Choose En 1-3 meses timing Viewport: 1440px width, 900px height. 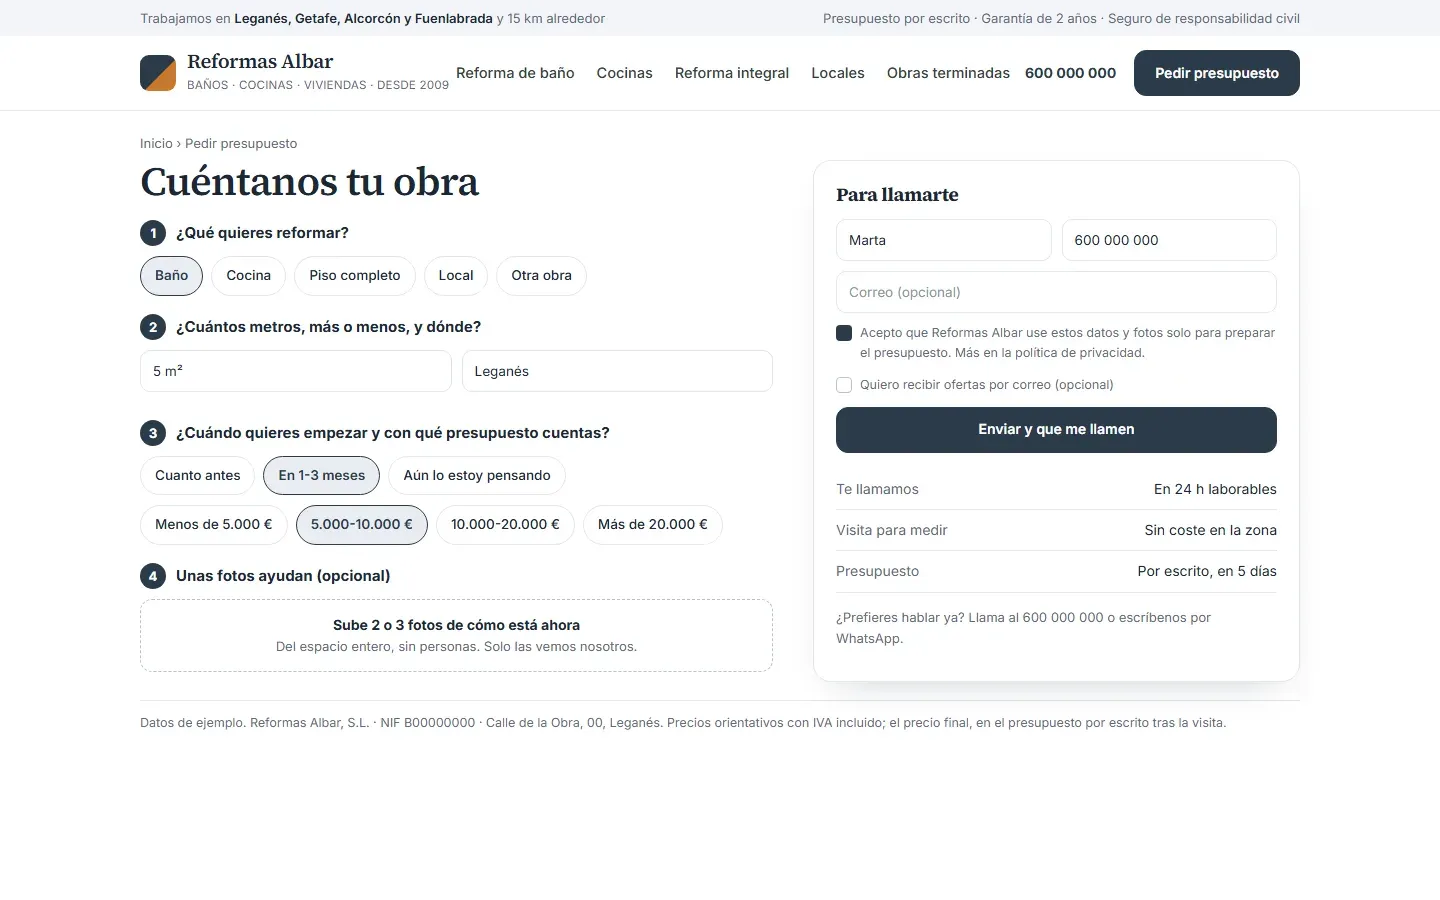click(322, 476)
